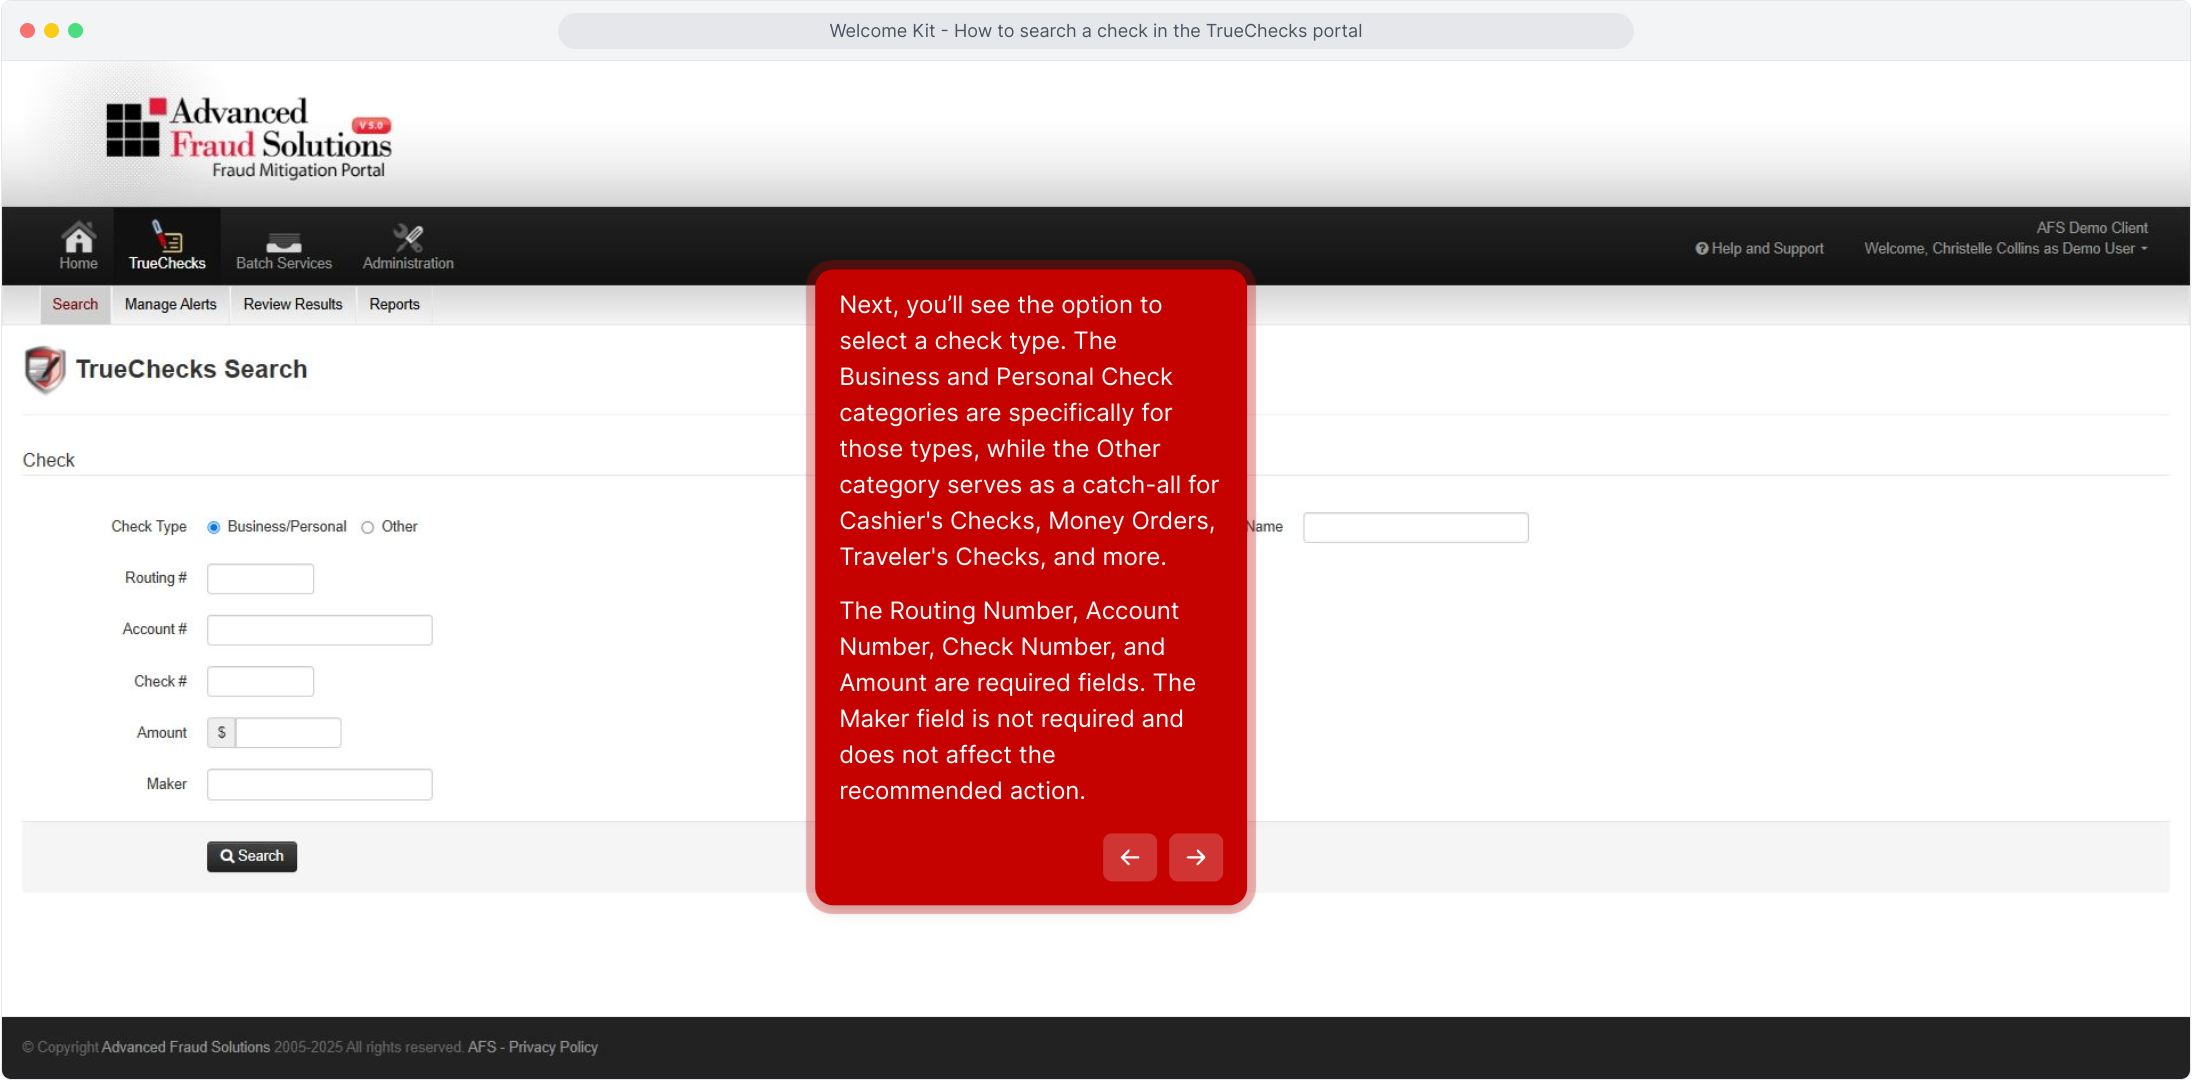The height and width of the screenshot is (1080, 2192).
Task: Click the Home house icon
Action: tap(78, 237)
